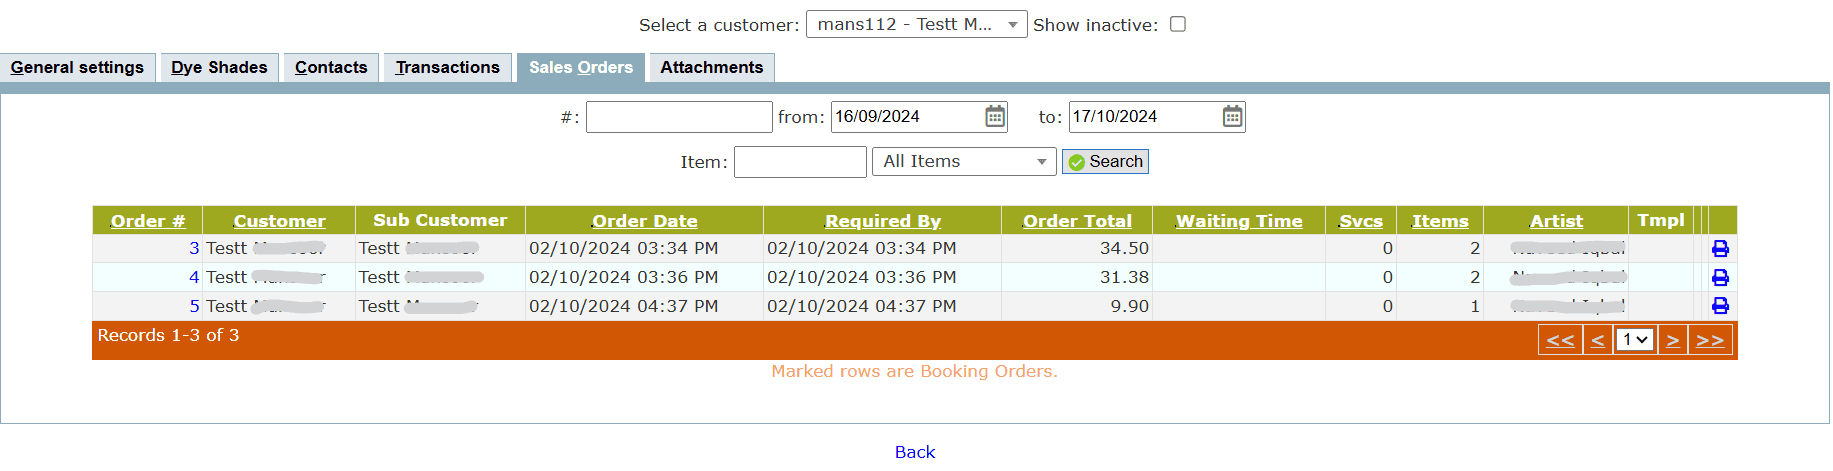Screen dimensions: 1833x471
Task: Sort the table by Order Total
Action: pyautogui.click(x=1077, y=221)
